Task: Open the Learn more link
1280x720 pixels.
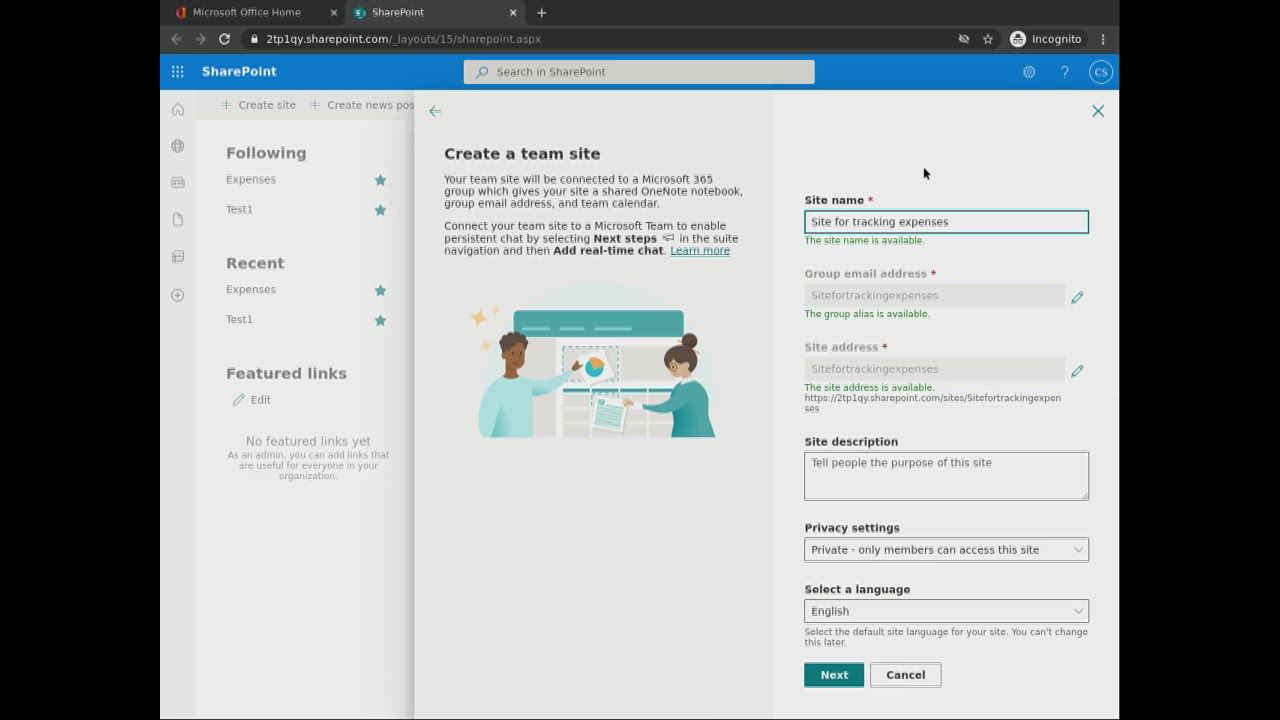Action: pos(700,251)
